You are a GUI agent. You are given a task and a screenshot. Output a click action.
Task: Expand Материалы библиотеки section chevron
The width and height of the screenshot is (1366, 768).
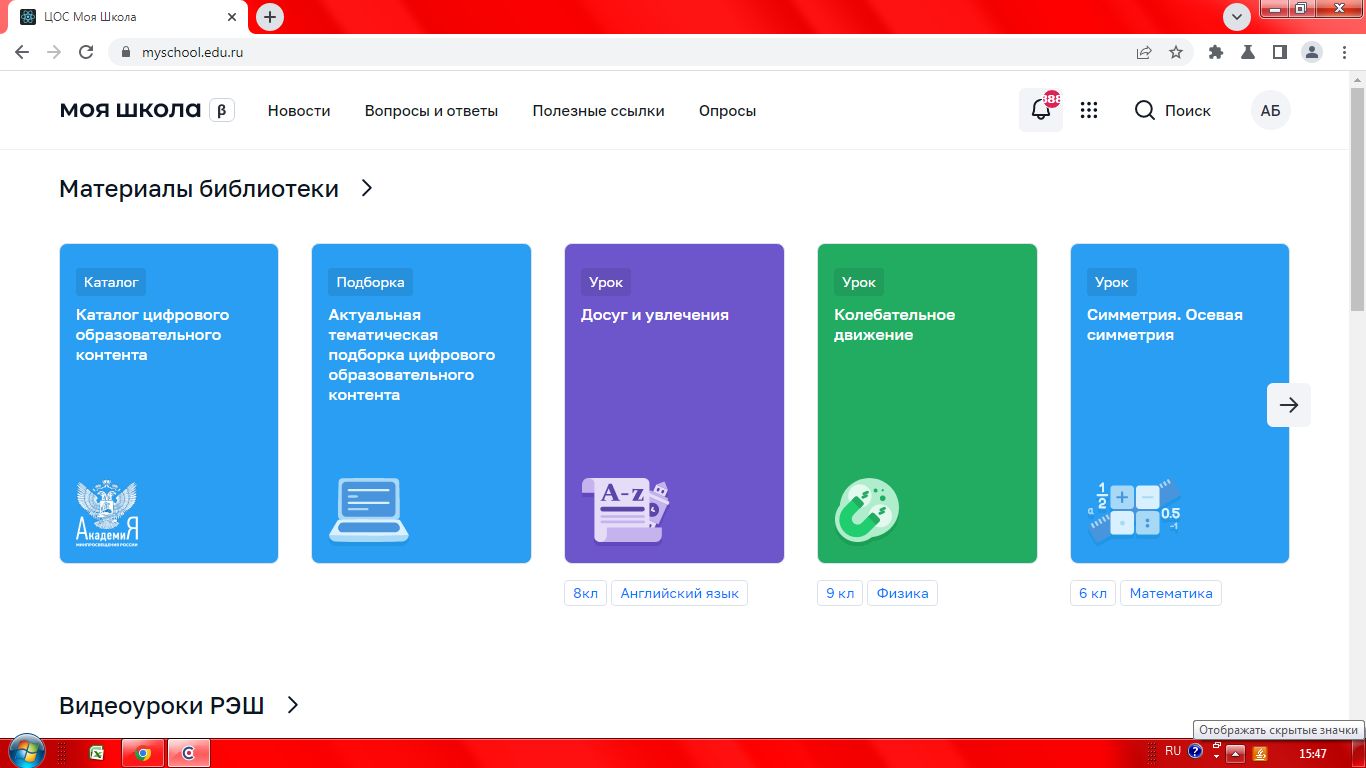(367, 188)
